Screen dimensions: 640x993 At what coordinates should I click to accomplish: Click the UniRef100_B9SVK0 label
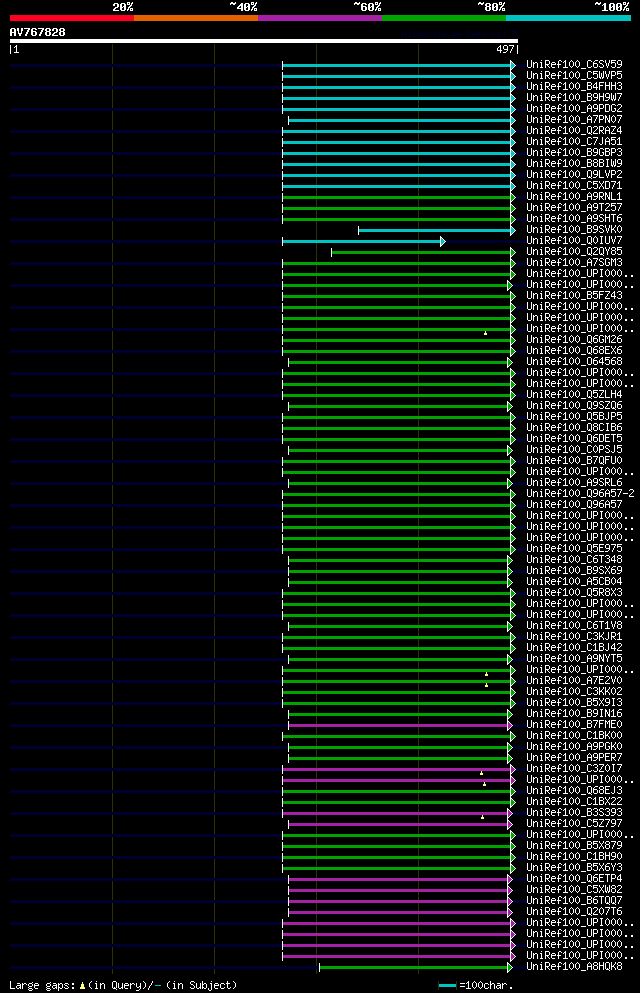574,230
